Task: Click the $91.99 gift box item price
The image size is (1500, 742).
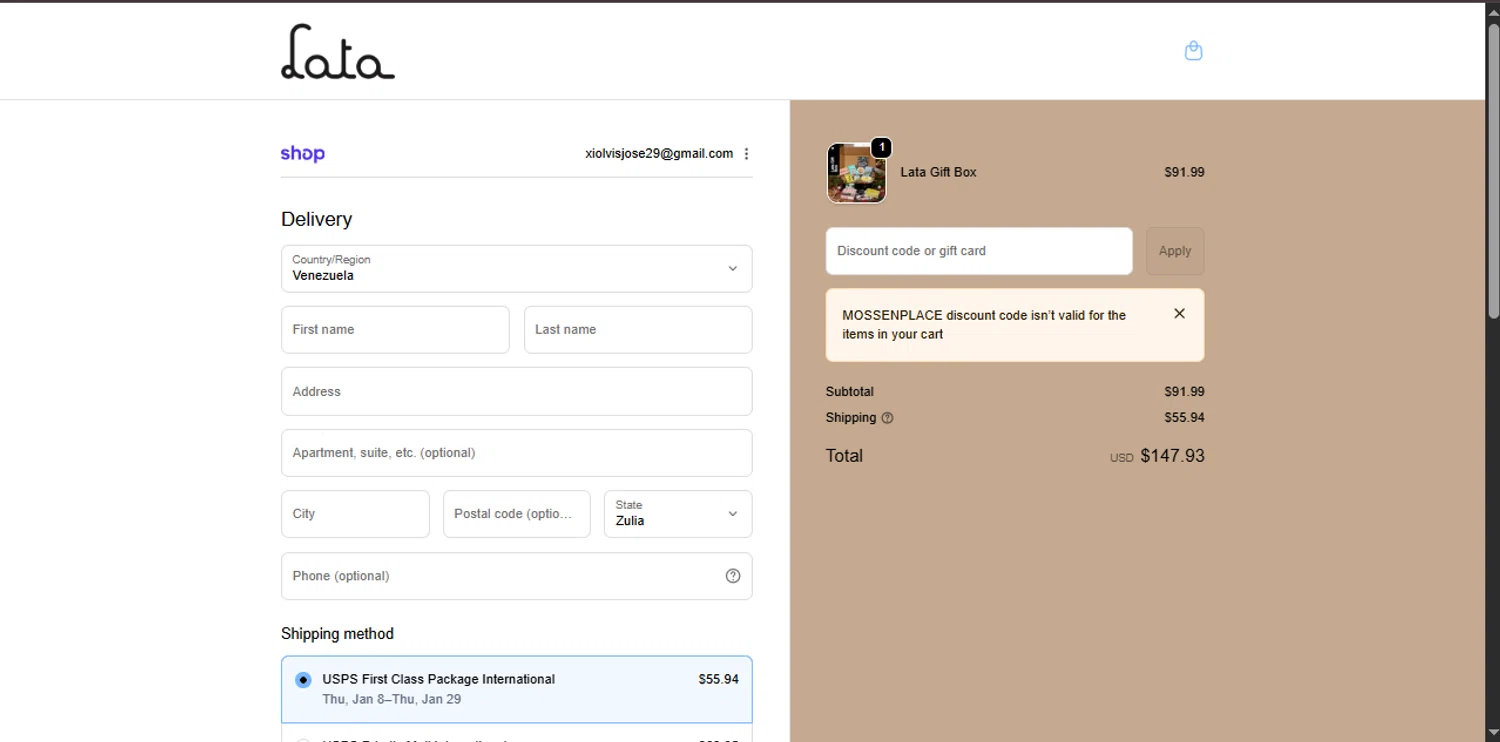Action: pos(1184,172)
